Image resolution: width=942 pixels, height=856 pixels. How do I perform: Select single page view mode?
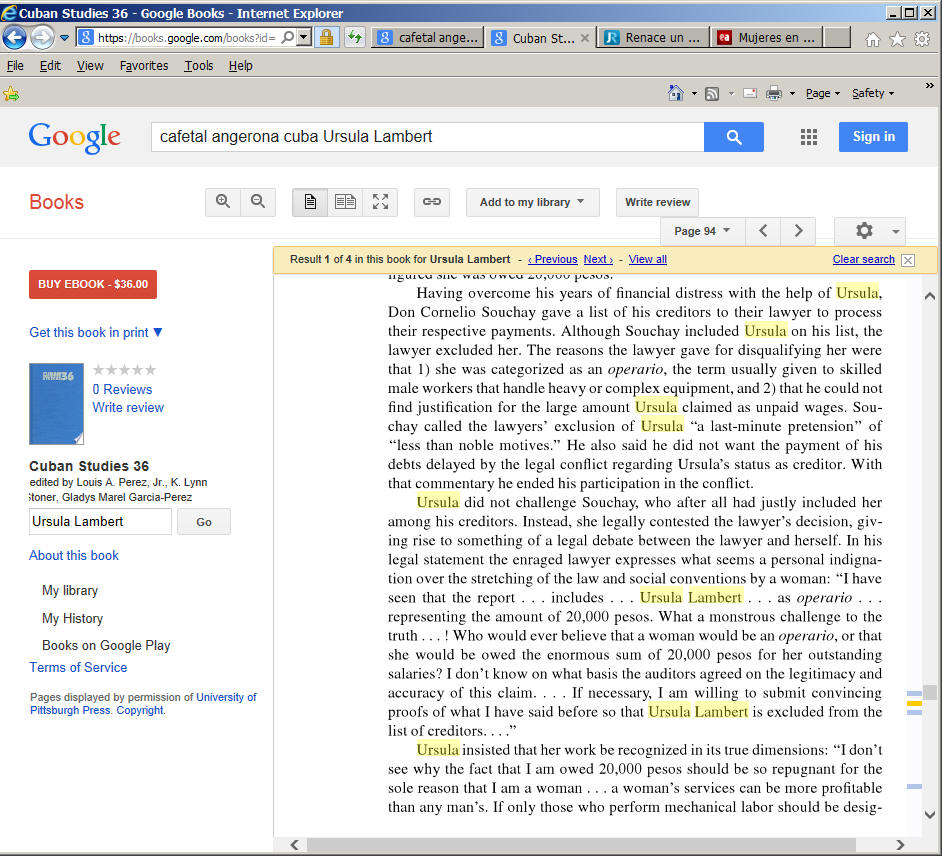click(x=310, y=202)
